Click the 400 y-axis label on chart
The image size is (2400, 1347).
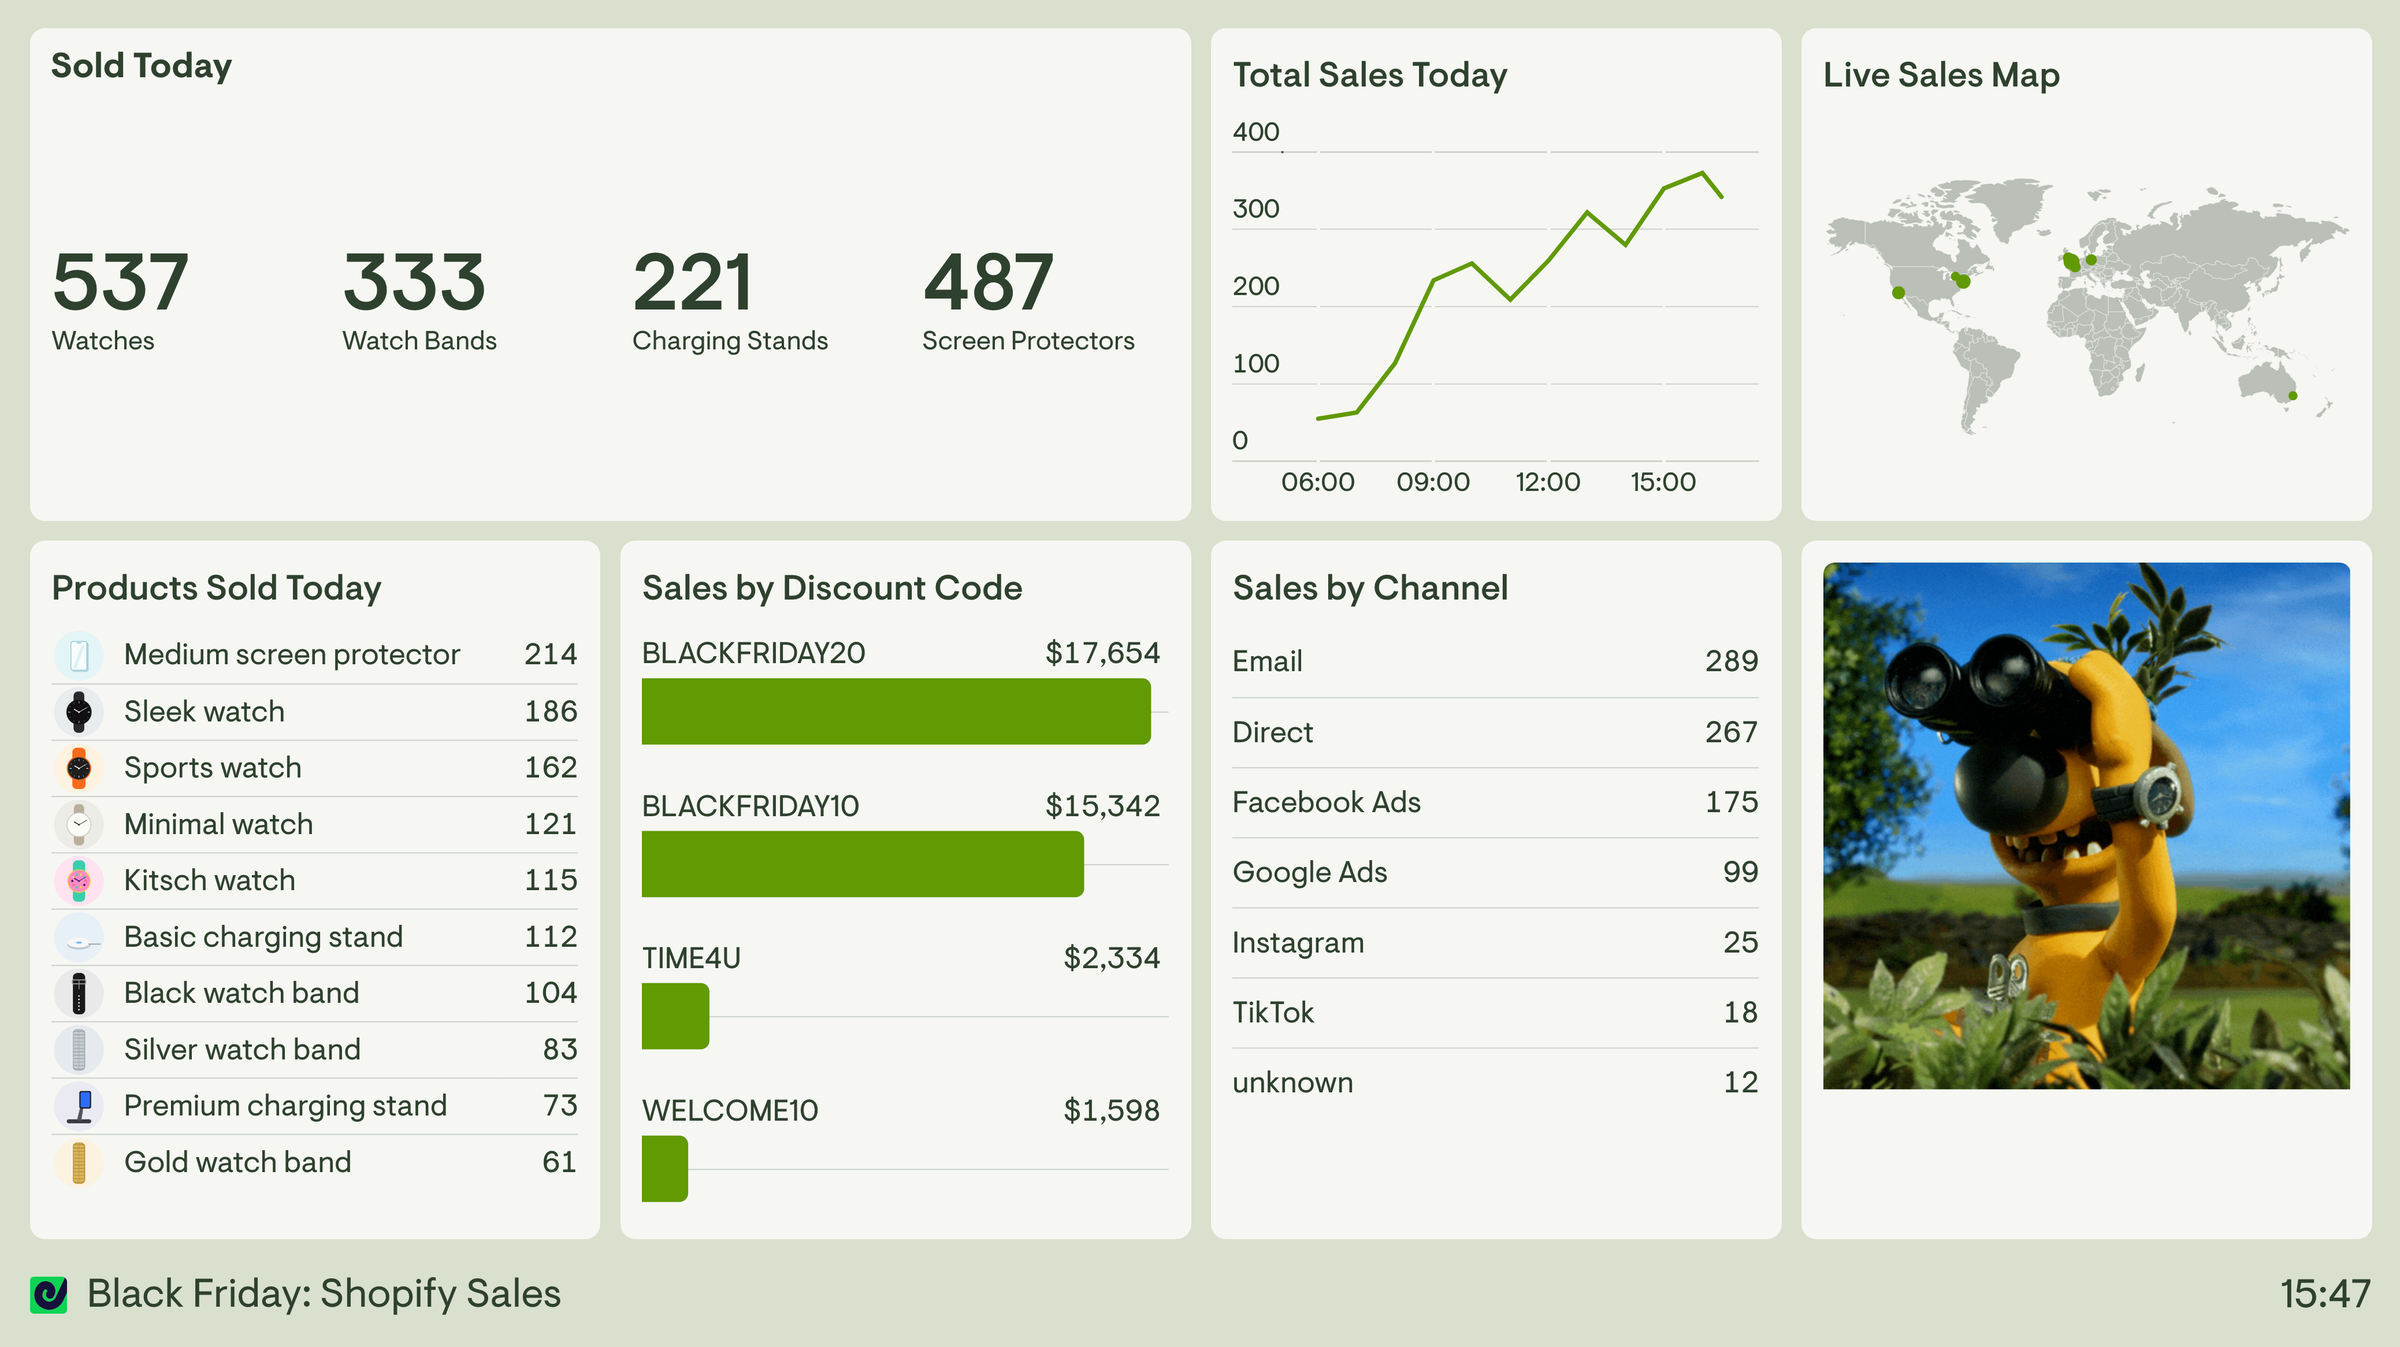tap(1256, 132)
